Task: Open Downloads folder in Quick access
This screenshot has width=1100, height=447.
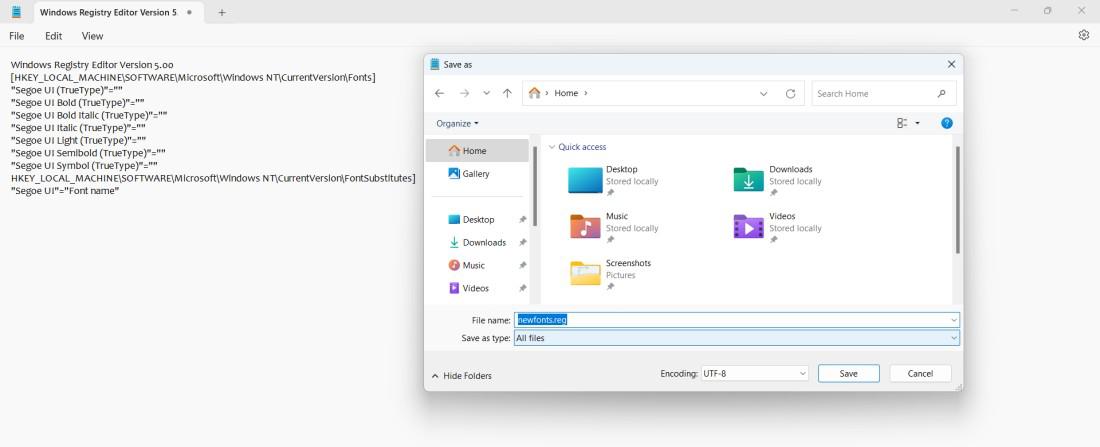Action: tap(778, 181)
